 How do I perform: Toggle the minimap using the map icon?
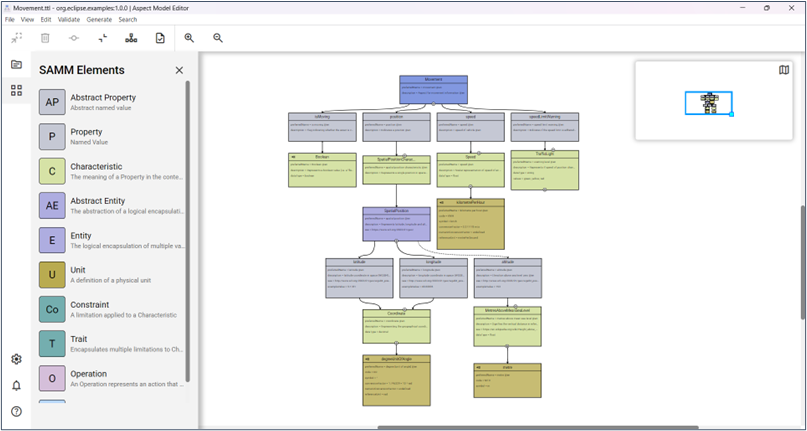coord(784,70)
